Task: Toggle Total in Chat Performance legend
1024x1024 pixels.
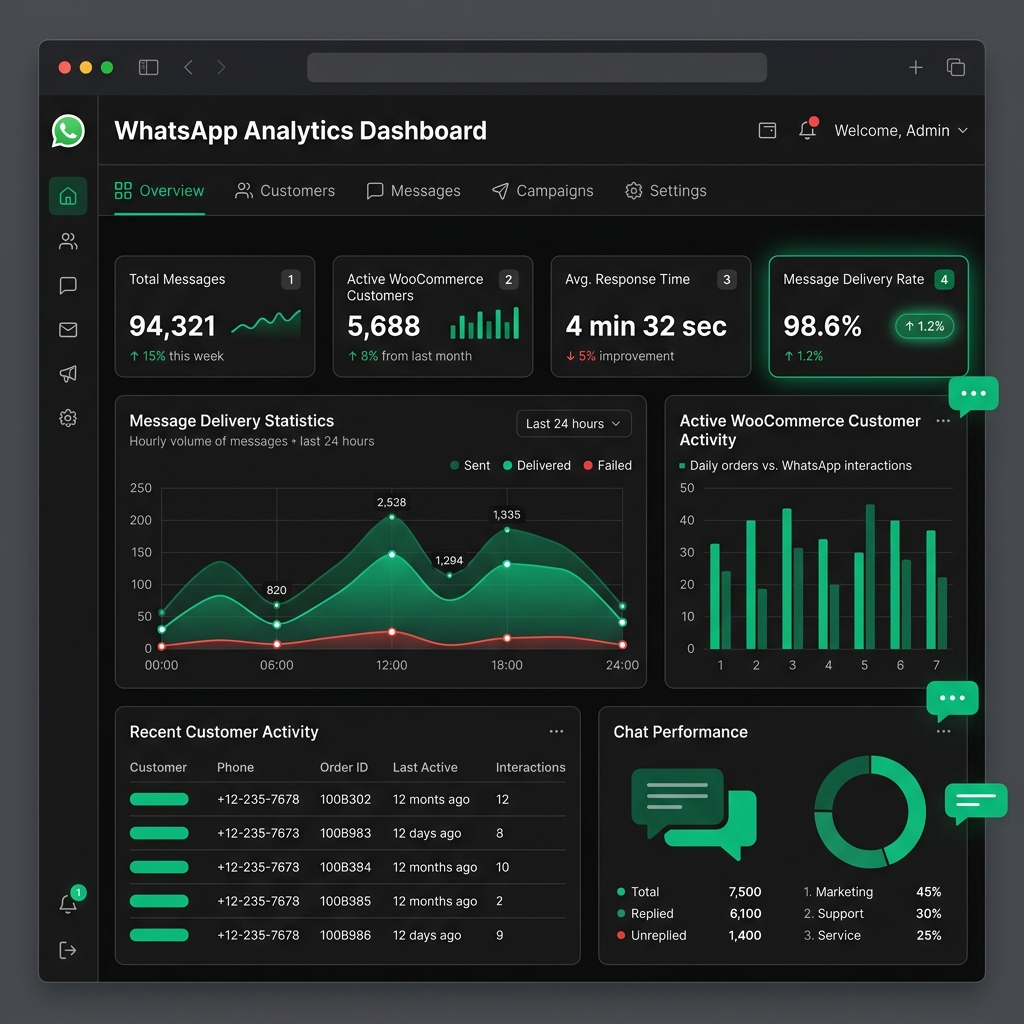Action: [x=638, y=891]
